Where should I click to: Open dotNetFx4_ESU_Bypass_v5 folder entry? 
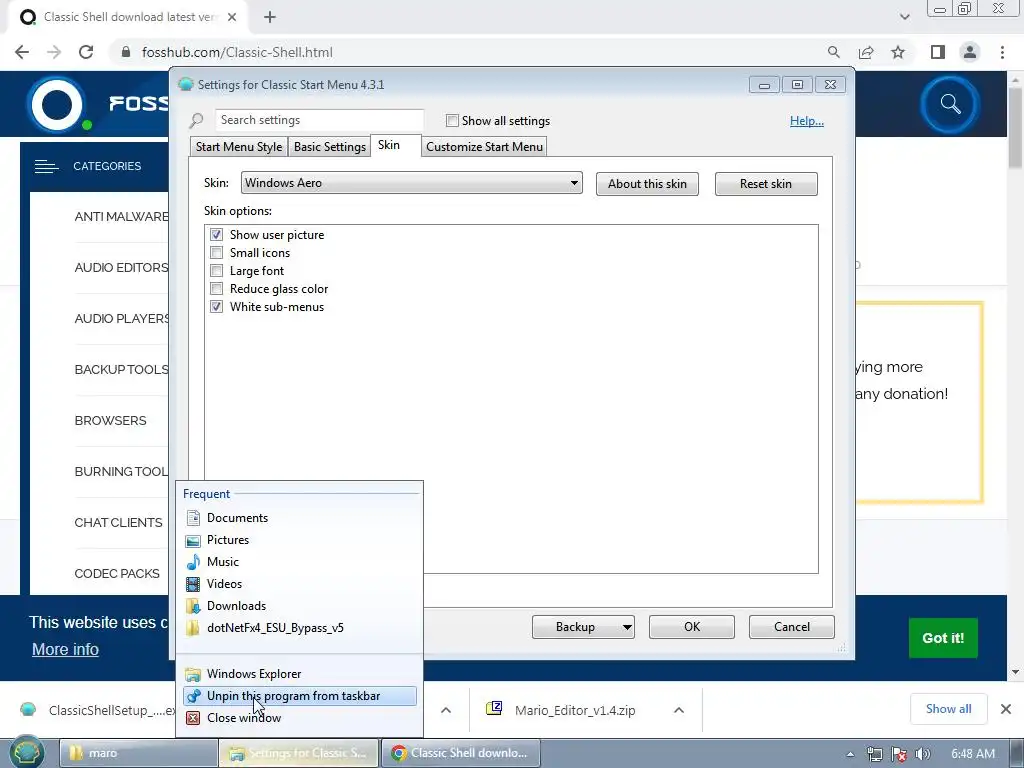pyautogui.click(x=300, y=628)
